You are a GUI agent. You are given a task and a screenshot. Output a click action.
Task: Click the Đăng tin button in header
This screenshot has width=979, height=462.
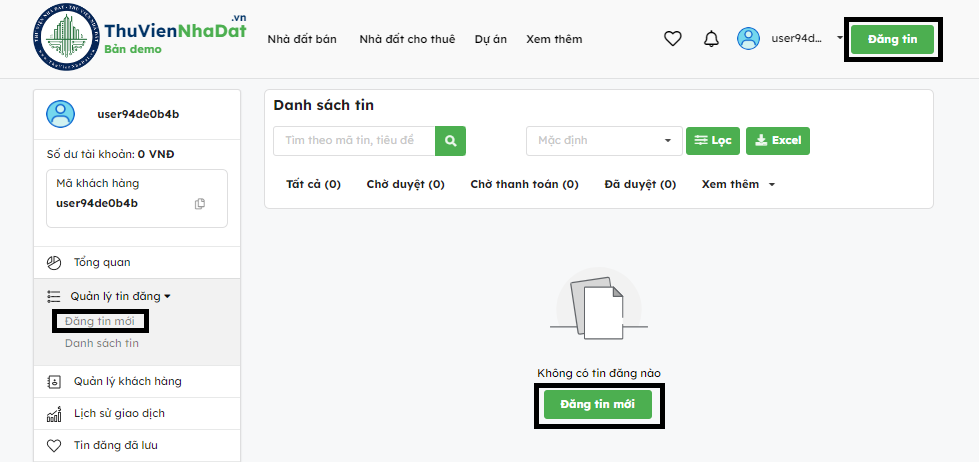click(x=892, y=39)
